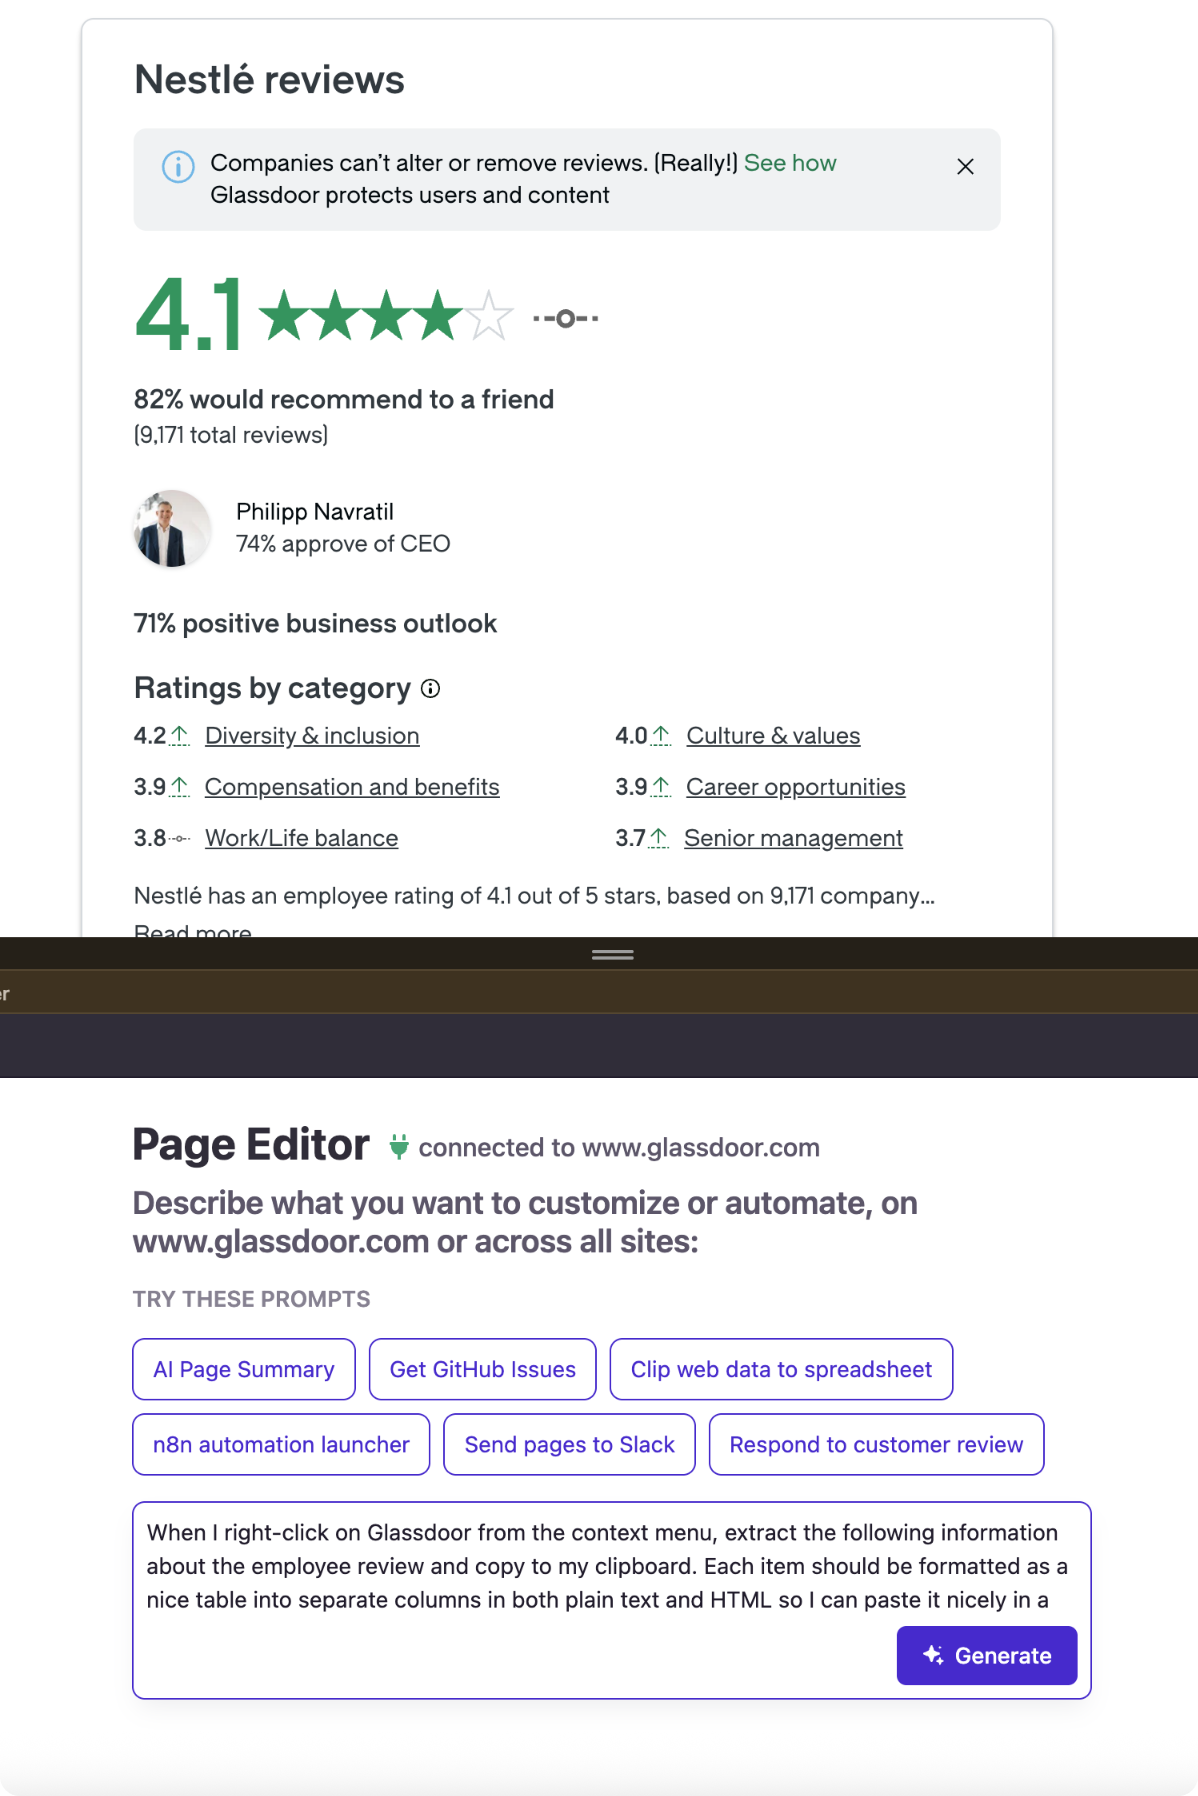1198x1796 pixels.
Task: Pick the Clip web data to spreadsheet prompt
Action: point(781,1369)
